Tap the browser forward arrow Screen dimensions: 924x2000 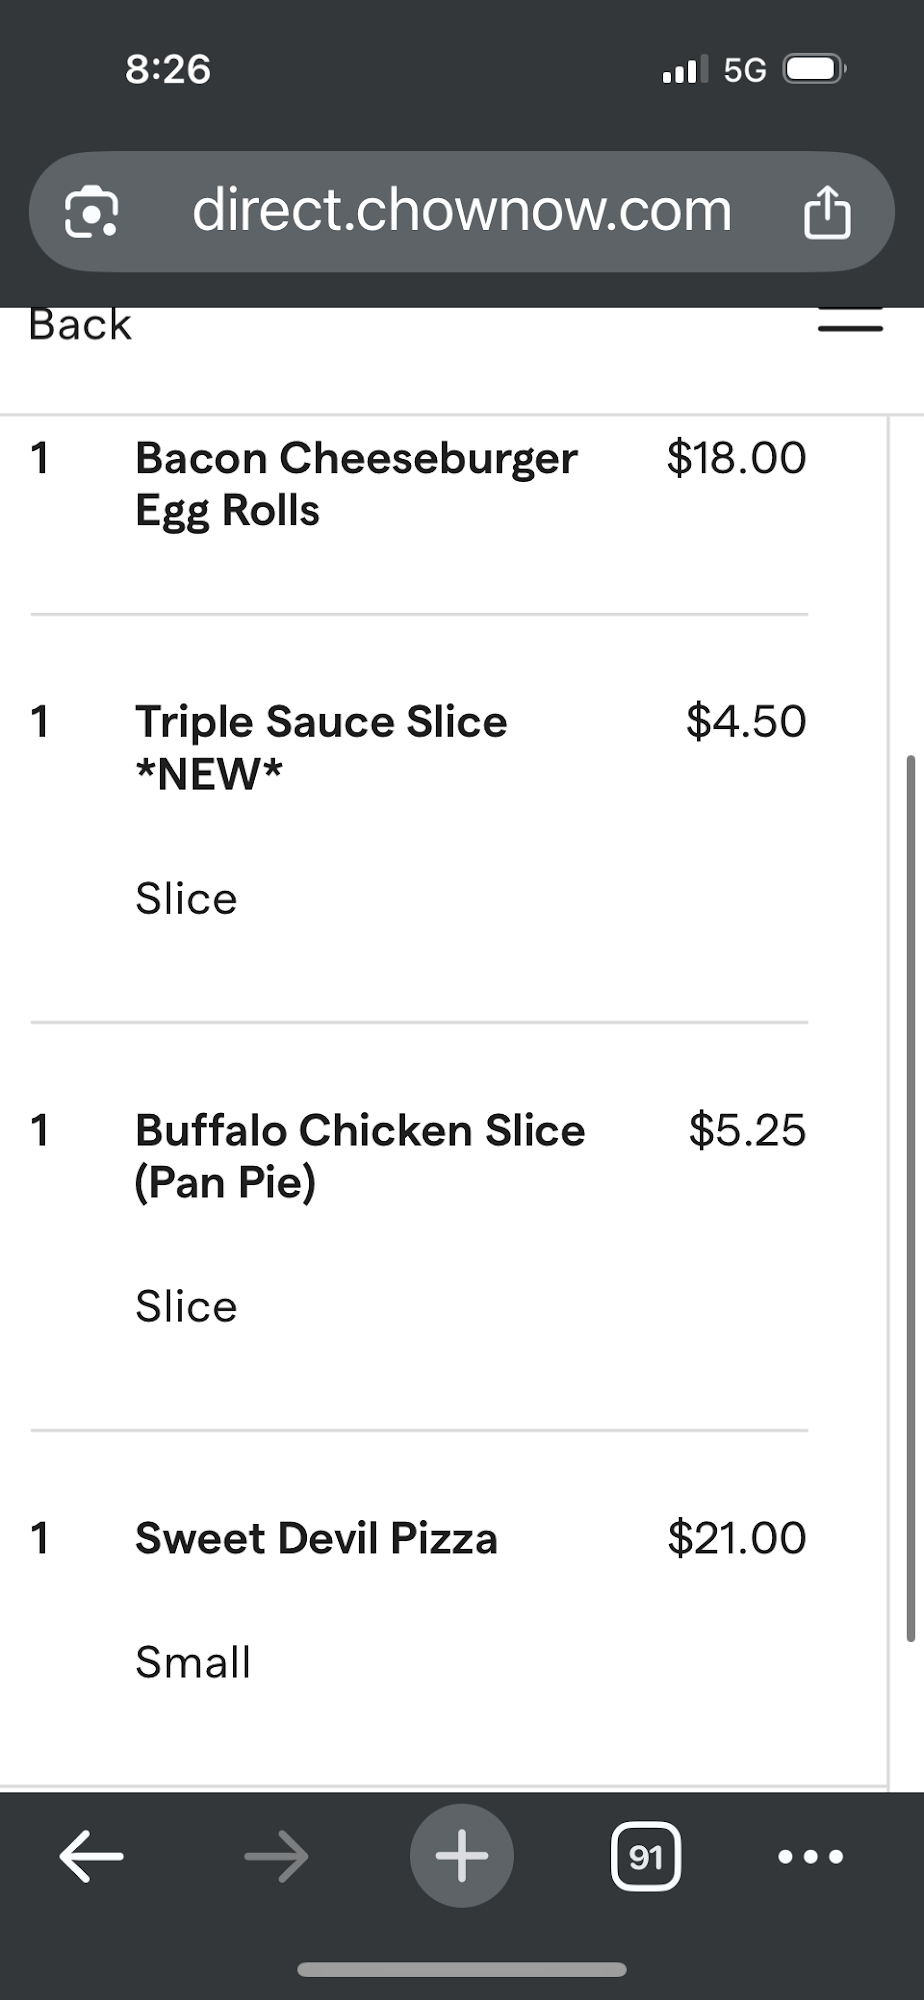coord(277,1857)
